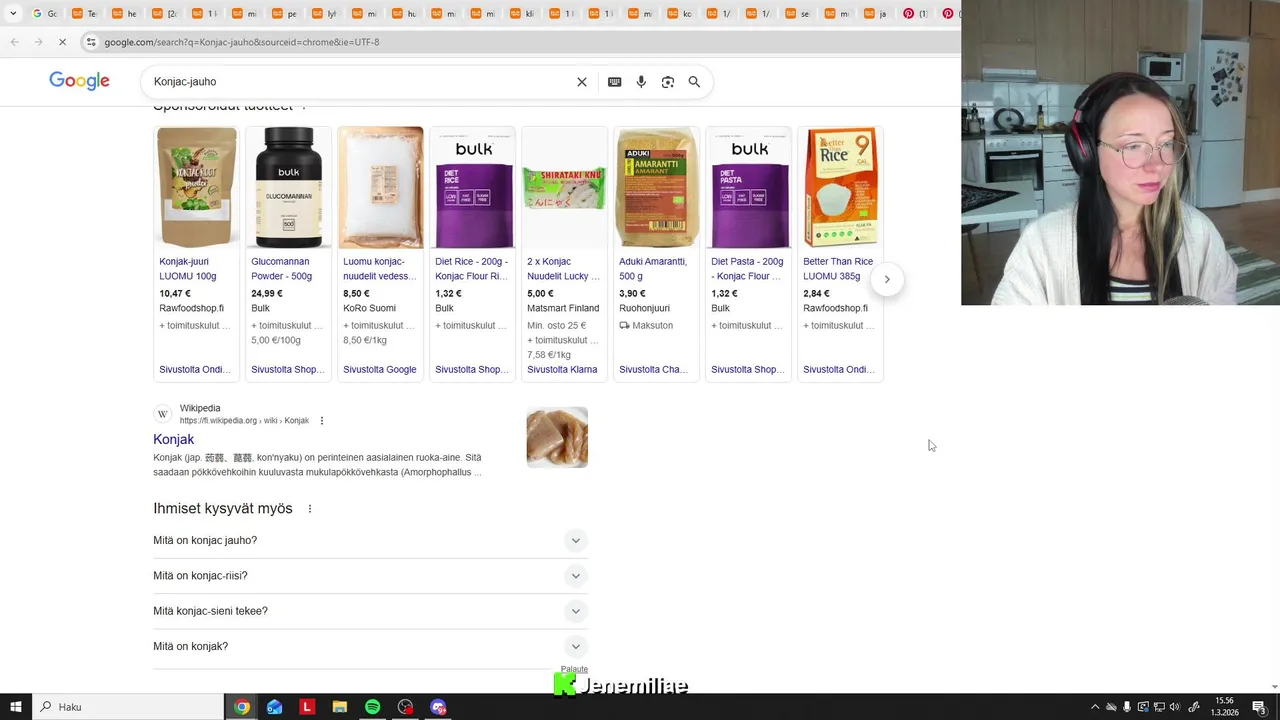The height and width of the screenshot is (720, 1280).
Task: Switch to the first Google tab
Action: click(44, 14)
